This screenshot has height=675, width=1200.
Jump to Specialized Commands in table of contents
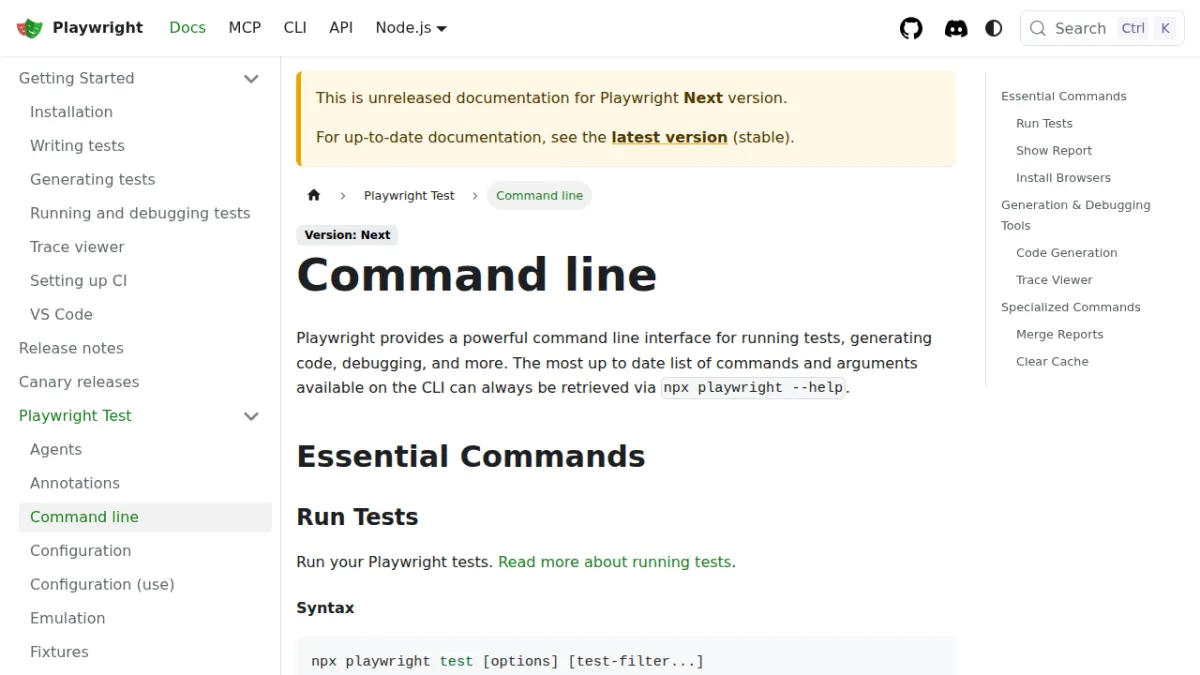[x=1070, y=307]
